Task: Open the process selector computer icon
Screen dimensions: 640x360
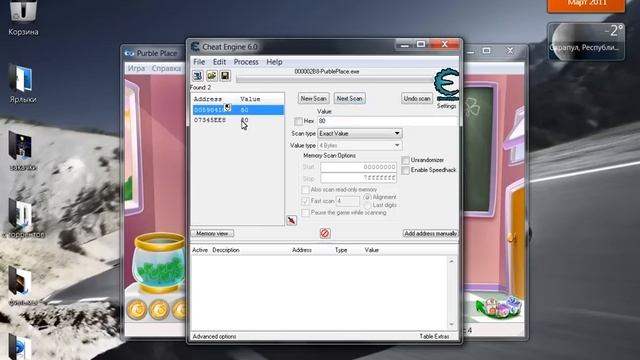Action: [198, 76]
